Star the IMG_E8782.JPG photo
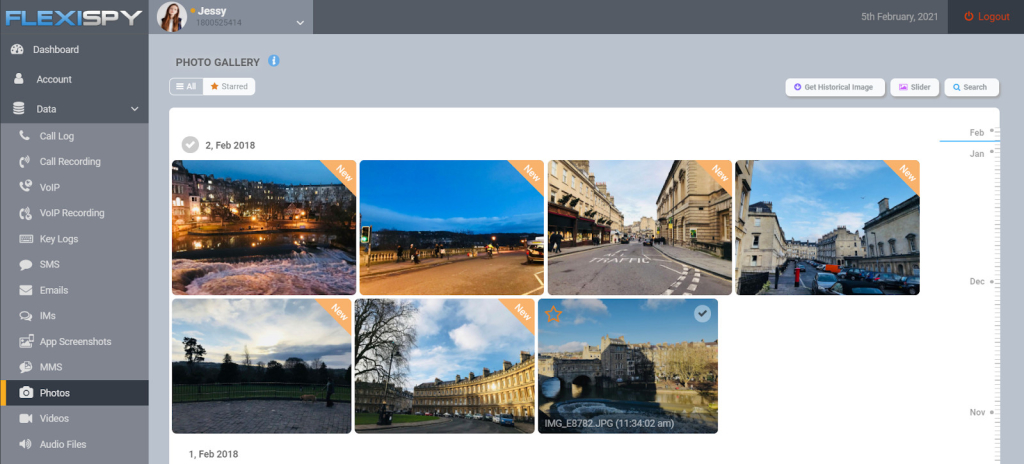Image resolution: width=1024 pixels, height=464 pixels. point(554,315)
